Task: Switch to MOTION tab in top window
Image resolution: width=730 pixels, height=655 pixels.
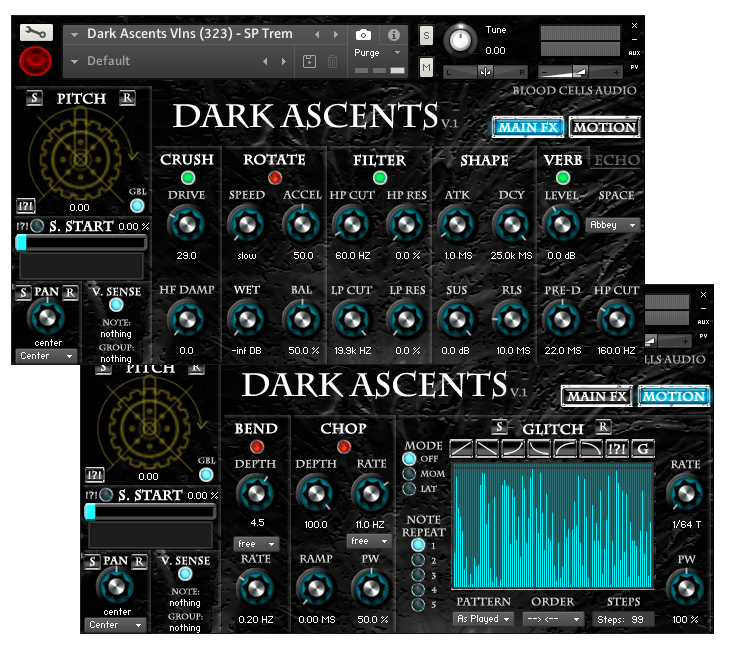Action: click(605, 127)
